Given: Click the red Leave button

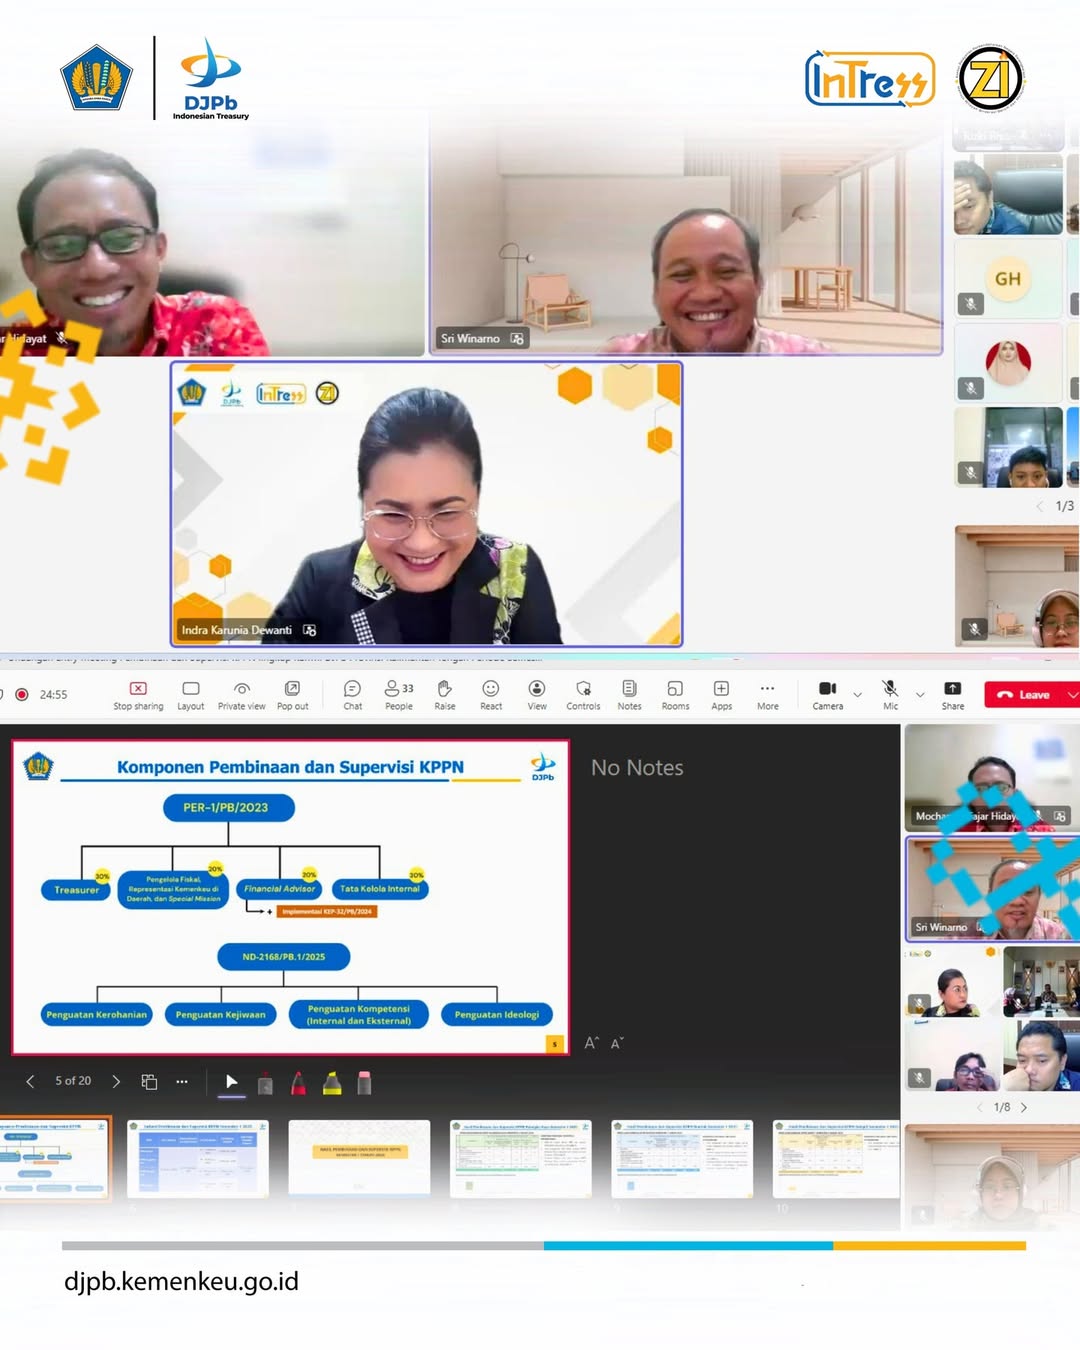Looking at the screenshot, I should (1024, 694).
